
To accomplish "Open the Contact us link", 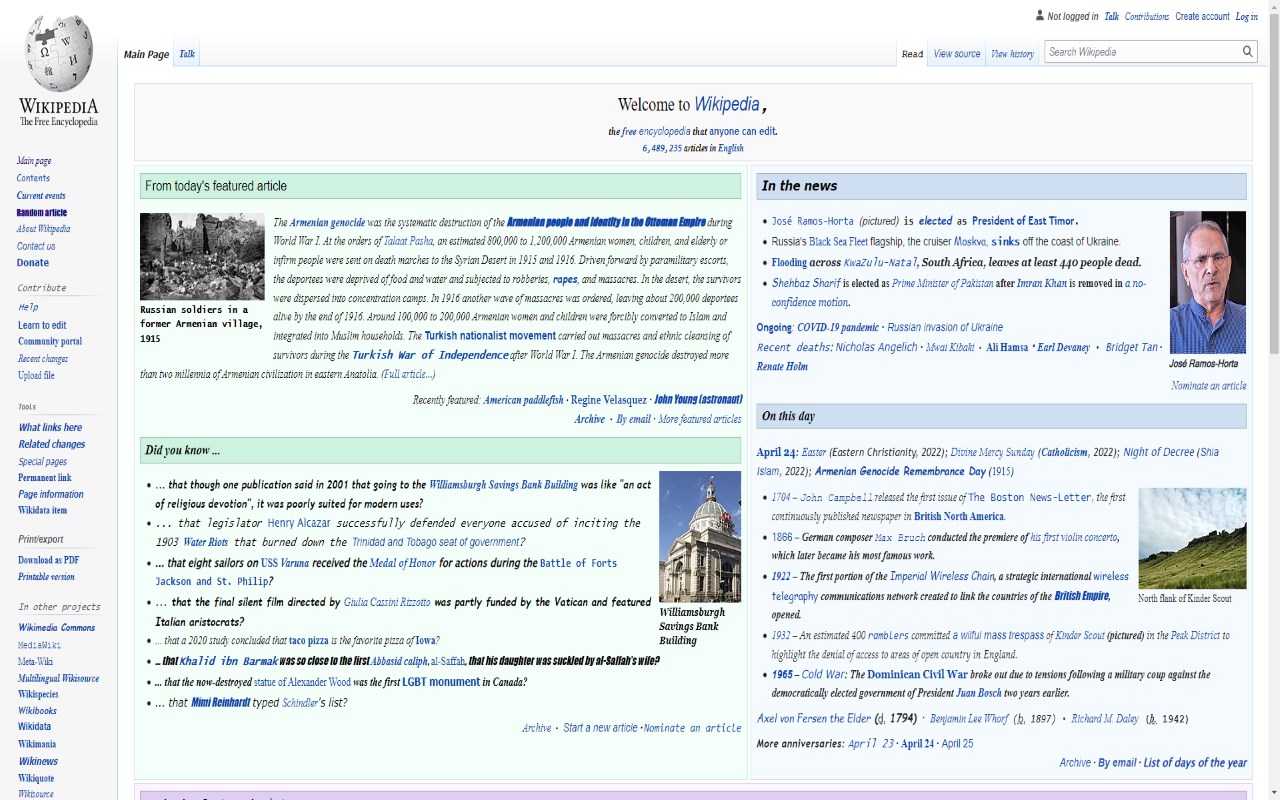I will [36, 246].
